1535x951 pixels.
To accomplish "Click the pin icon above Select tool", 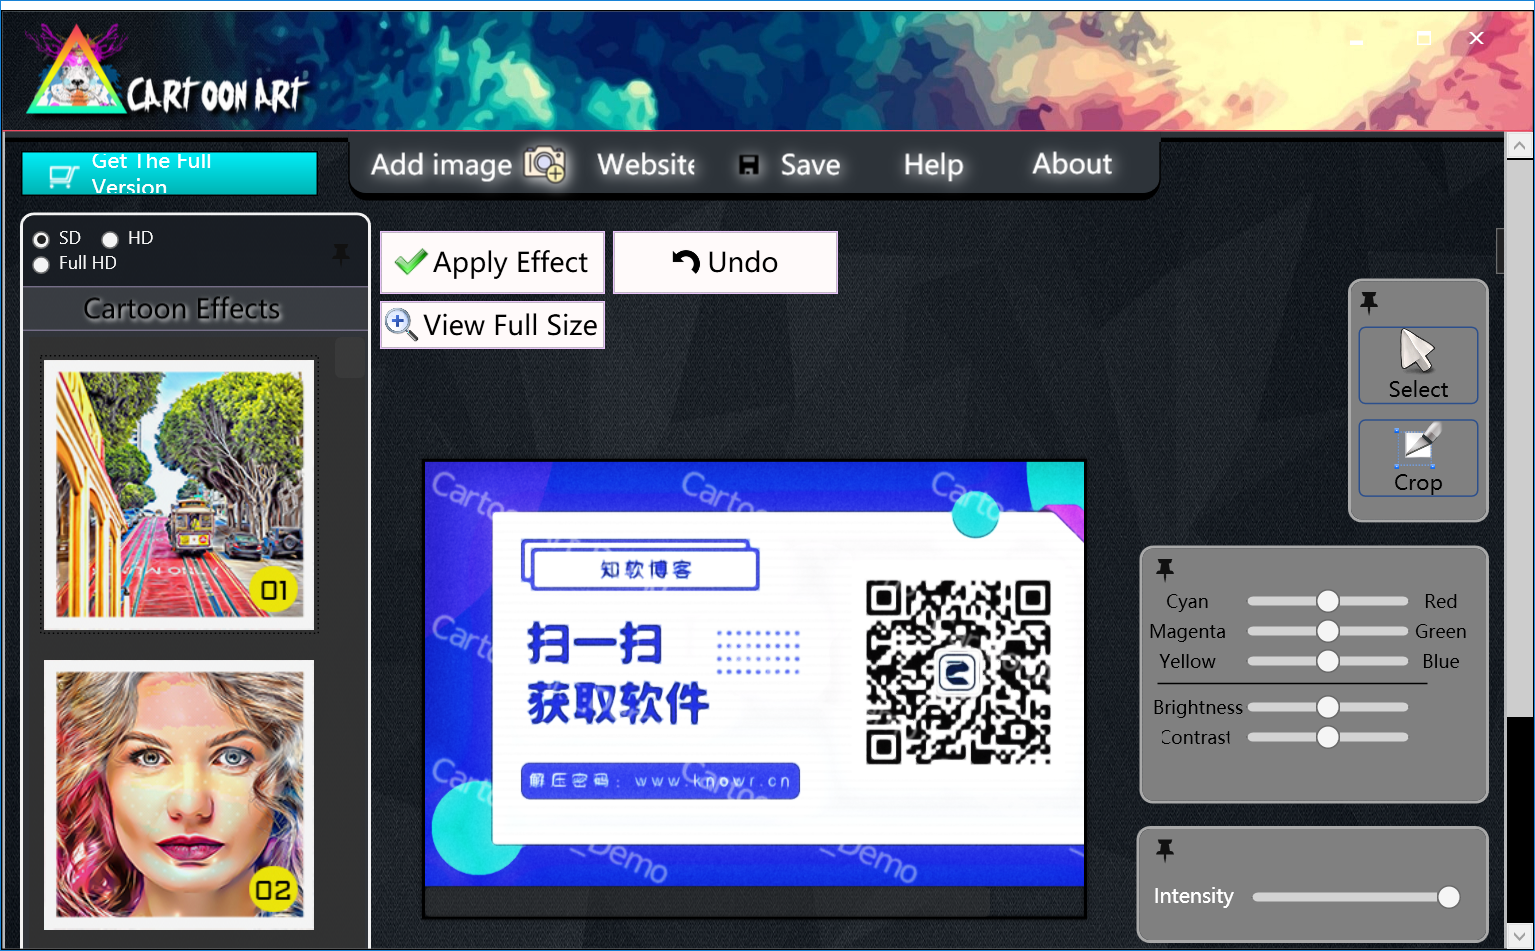I will click(1369, 302).
